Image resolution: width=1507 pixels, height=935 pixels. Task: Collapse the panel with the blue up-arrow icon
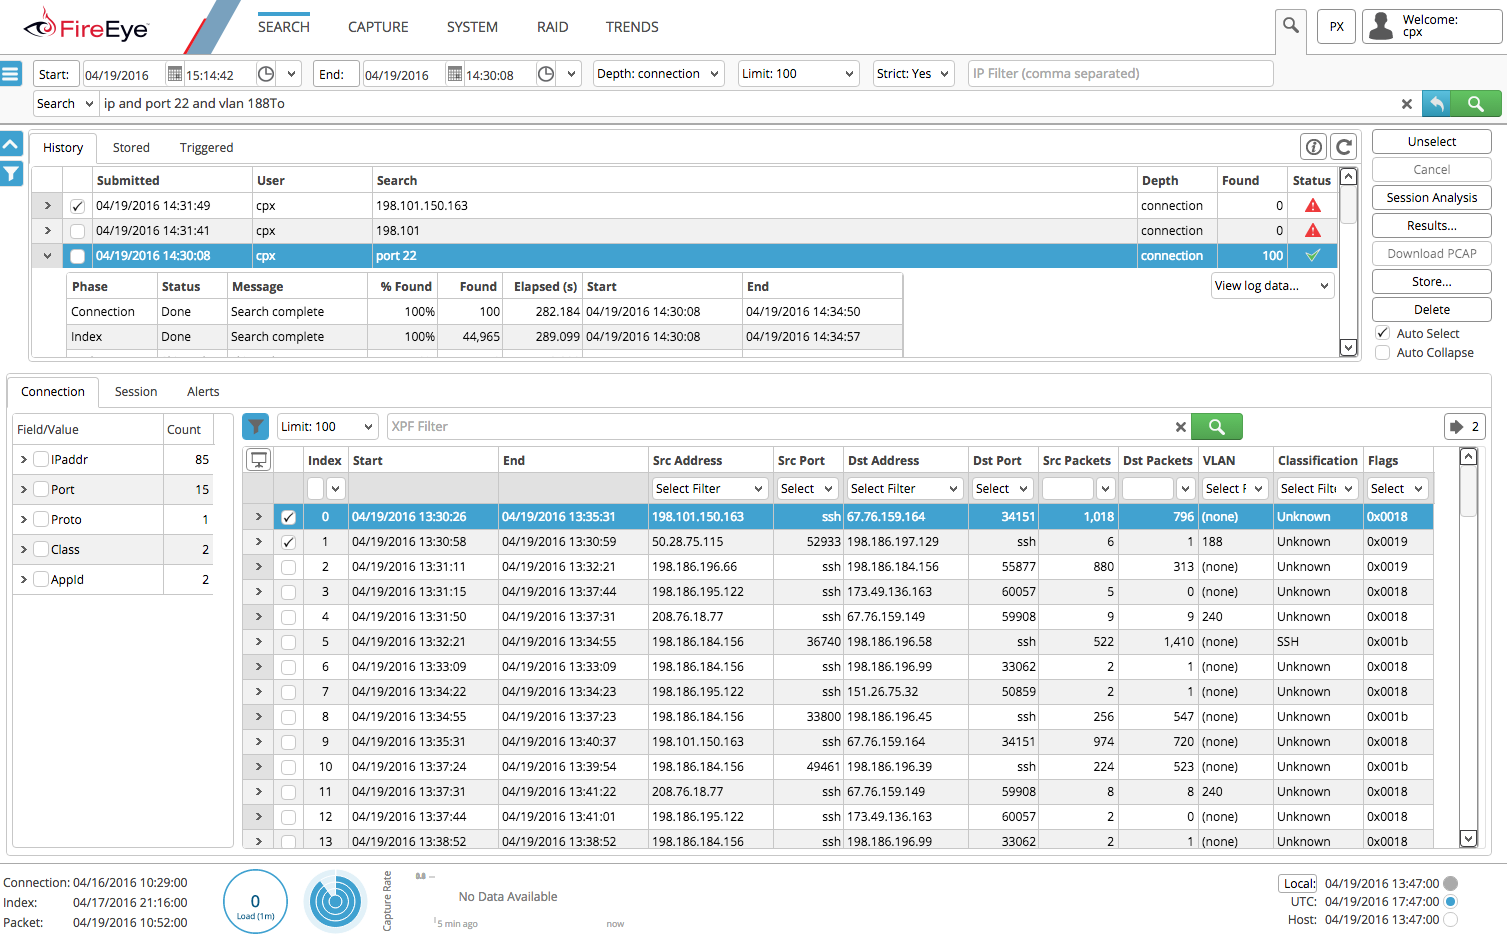point(11,144)
